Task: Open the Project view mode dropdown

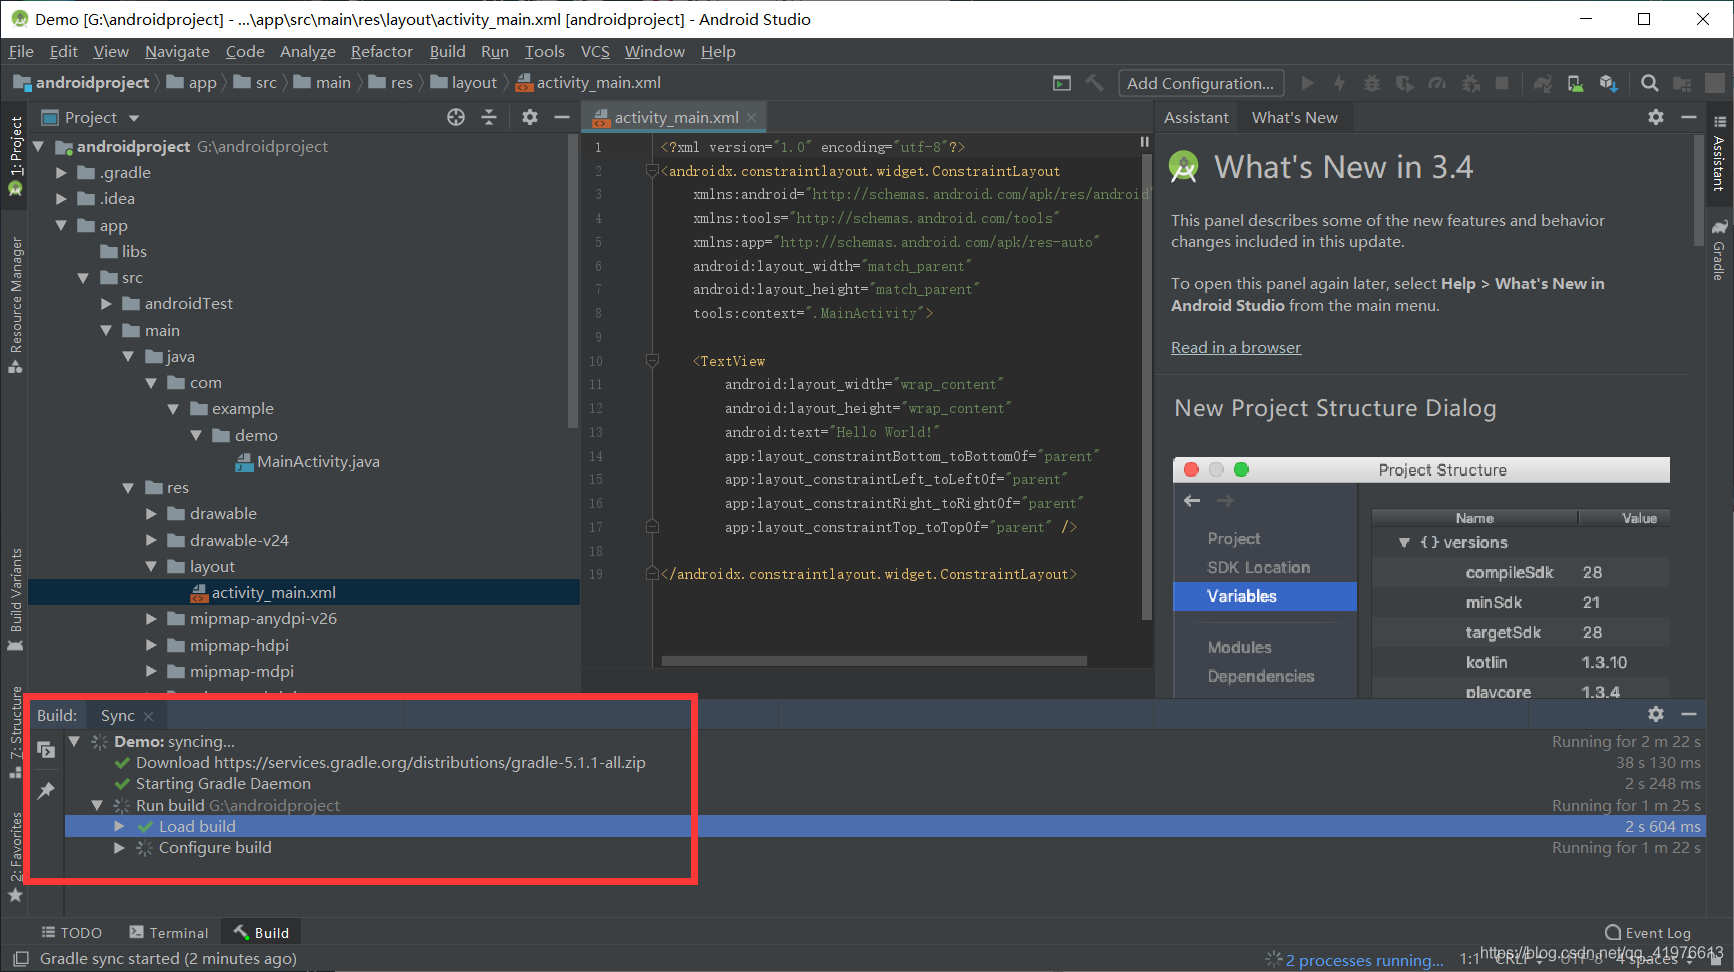Action: tap(134, 117)
